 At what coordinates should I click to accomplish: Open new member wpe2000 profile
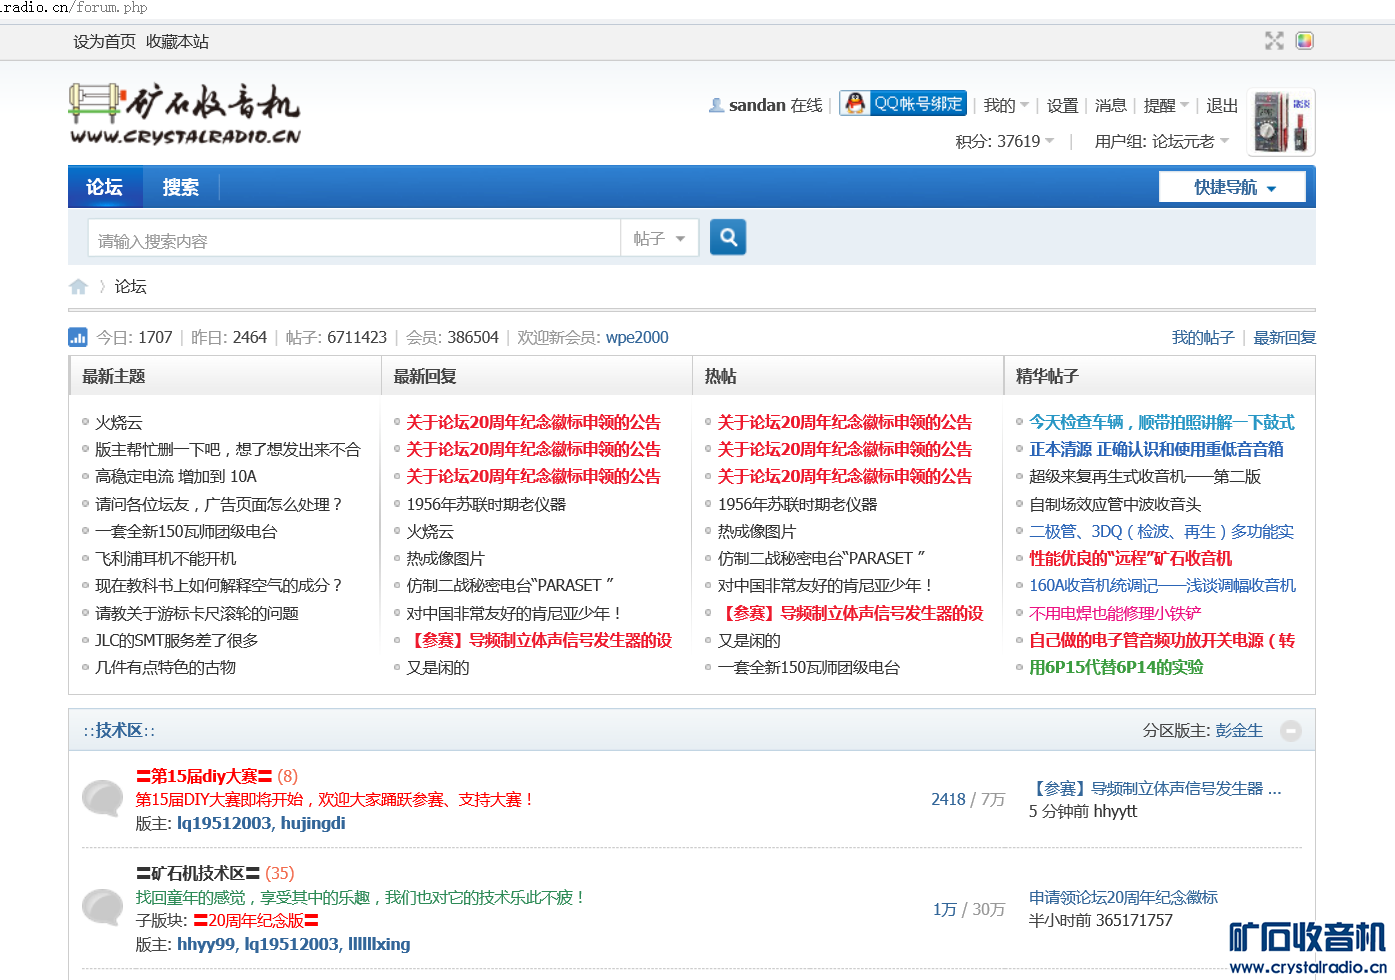coord(637,338)
